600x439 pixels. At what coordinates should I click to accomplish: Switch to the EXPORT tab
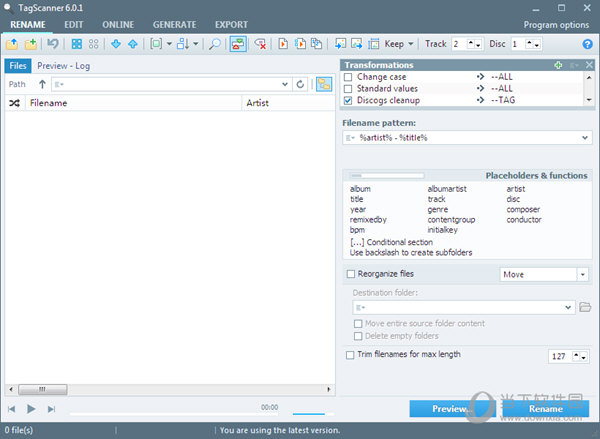tap(231, 25)
